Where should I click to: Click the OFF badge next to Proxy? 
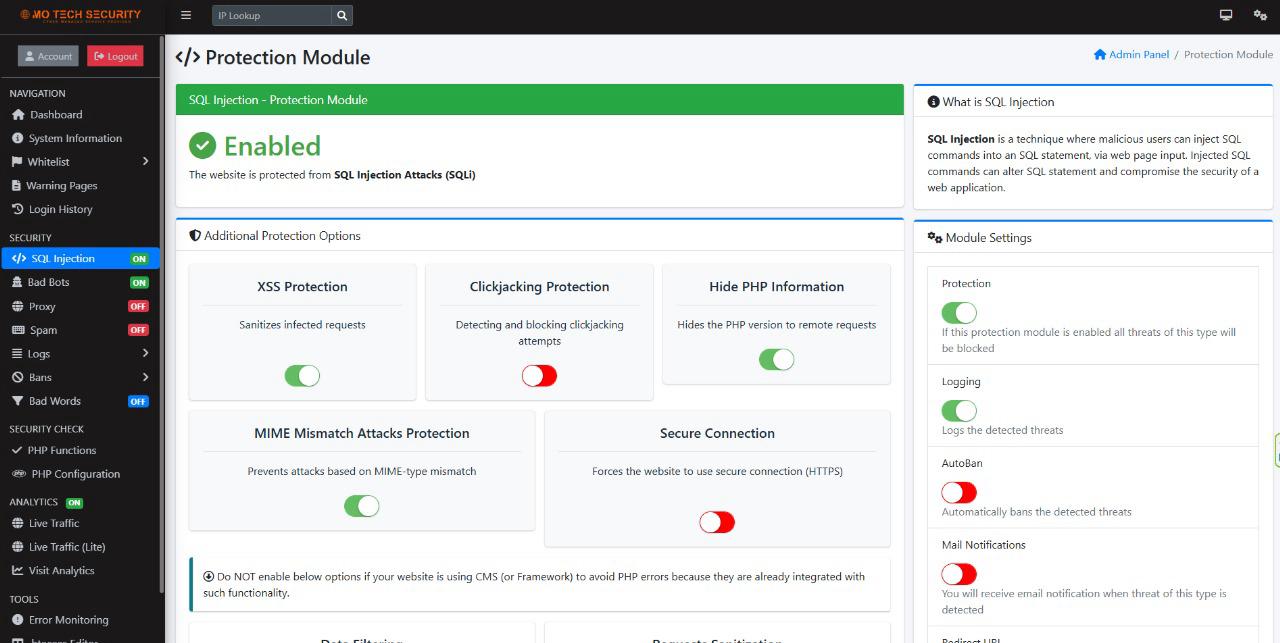coord(138,306)
